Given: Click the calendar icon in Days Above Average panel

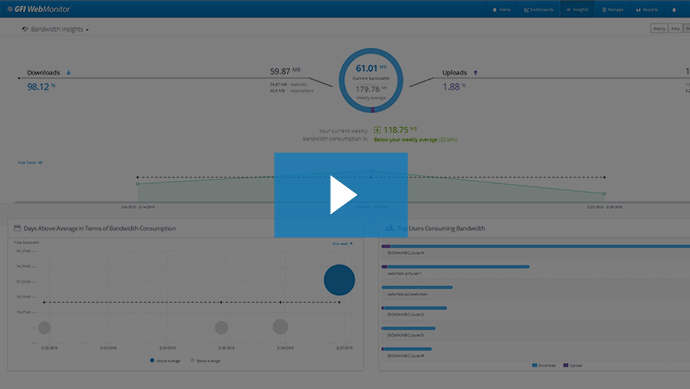Looking at the screenshot, I should (x=17, y=228).
